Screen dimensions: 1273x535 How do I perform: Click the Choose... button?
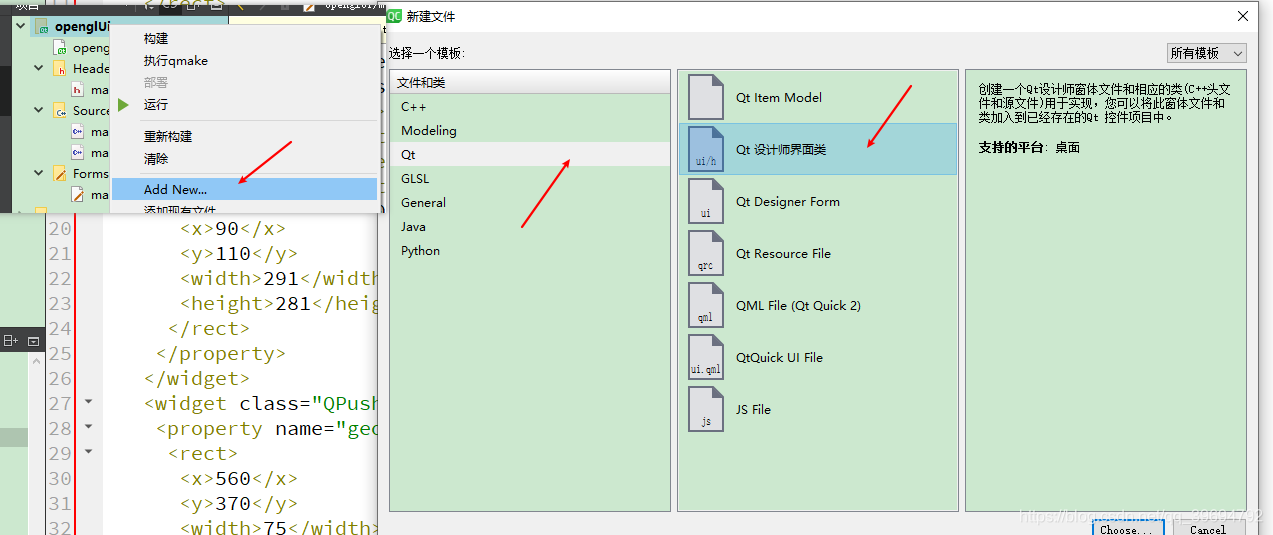click(x=1126, y=528)
